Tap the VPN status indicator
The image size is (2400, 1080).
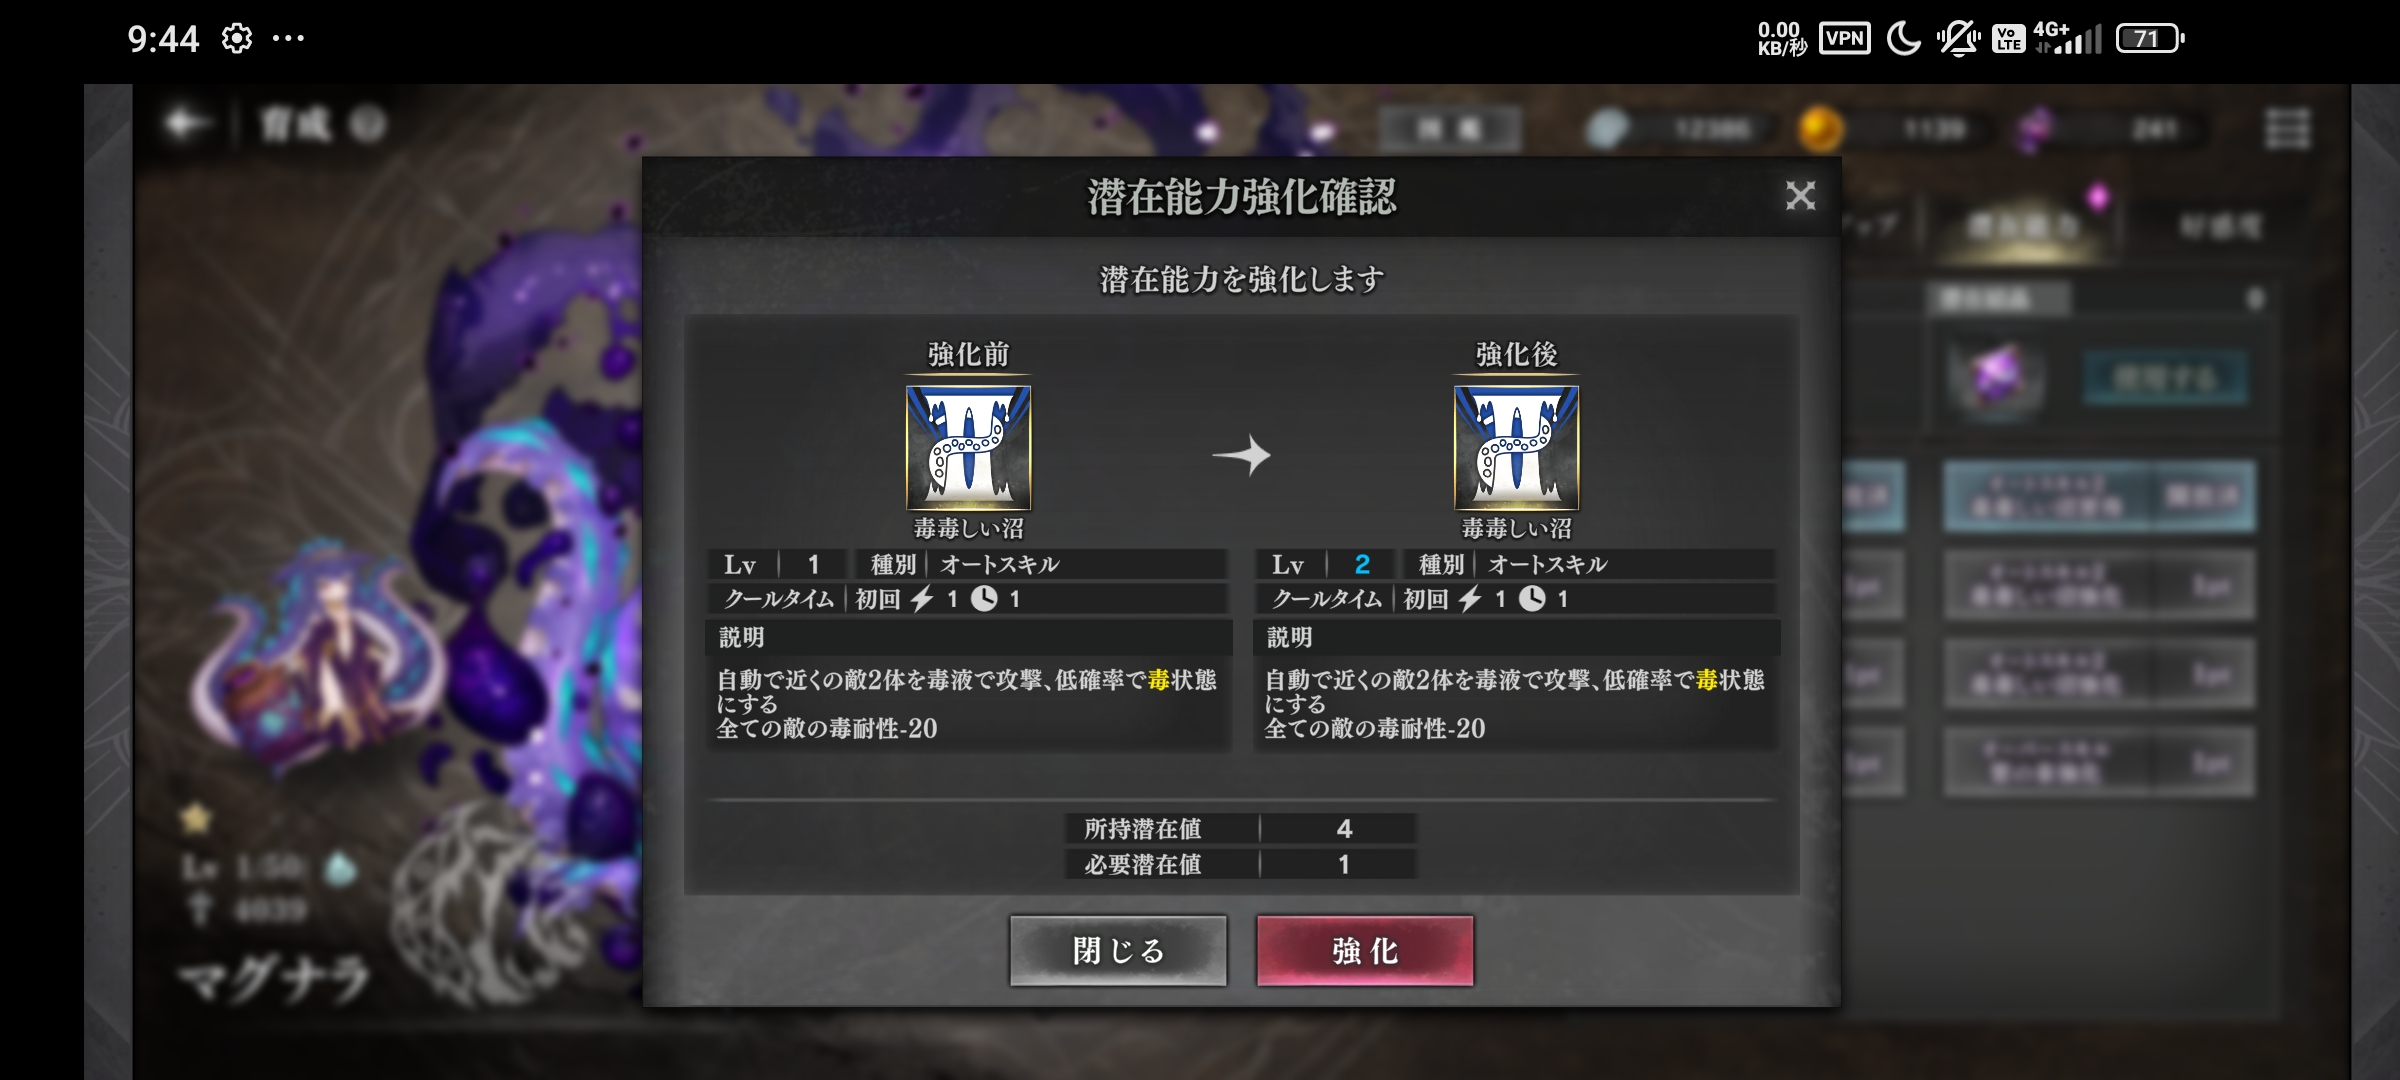(1845, 39)
